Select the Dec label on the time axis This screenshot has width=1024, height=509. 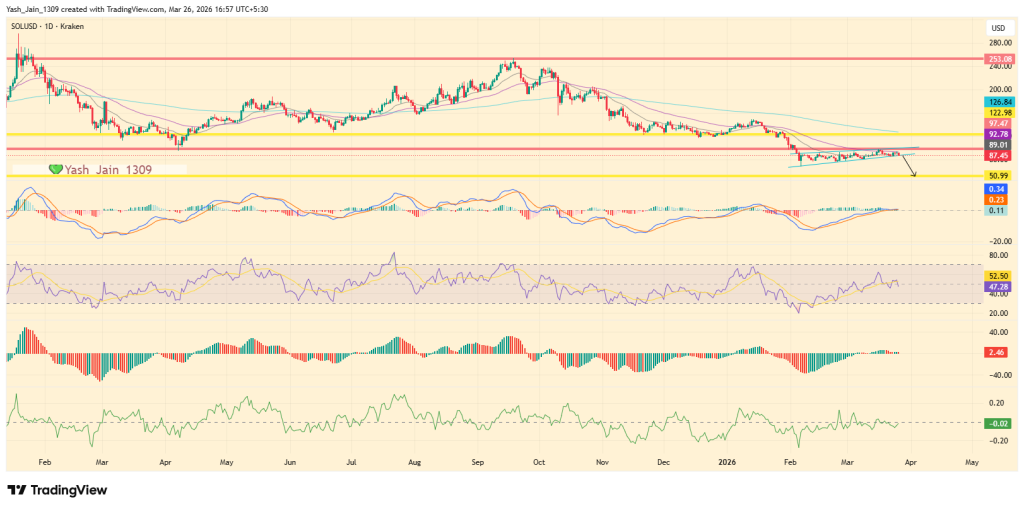664,463
